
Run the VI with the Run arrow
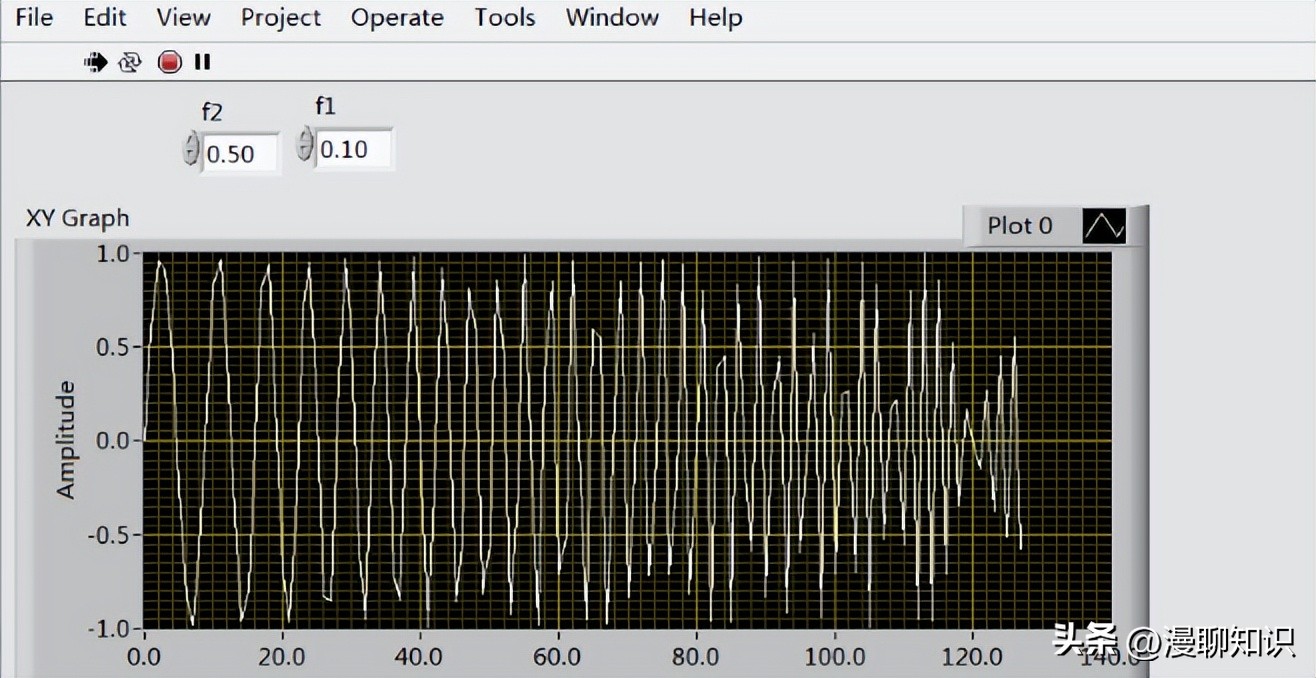95,61
